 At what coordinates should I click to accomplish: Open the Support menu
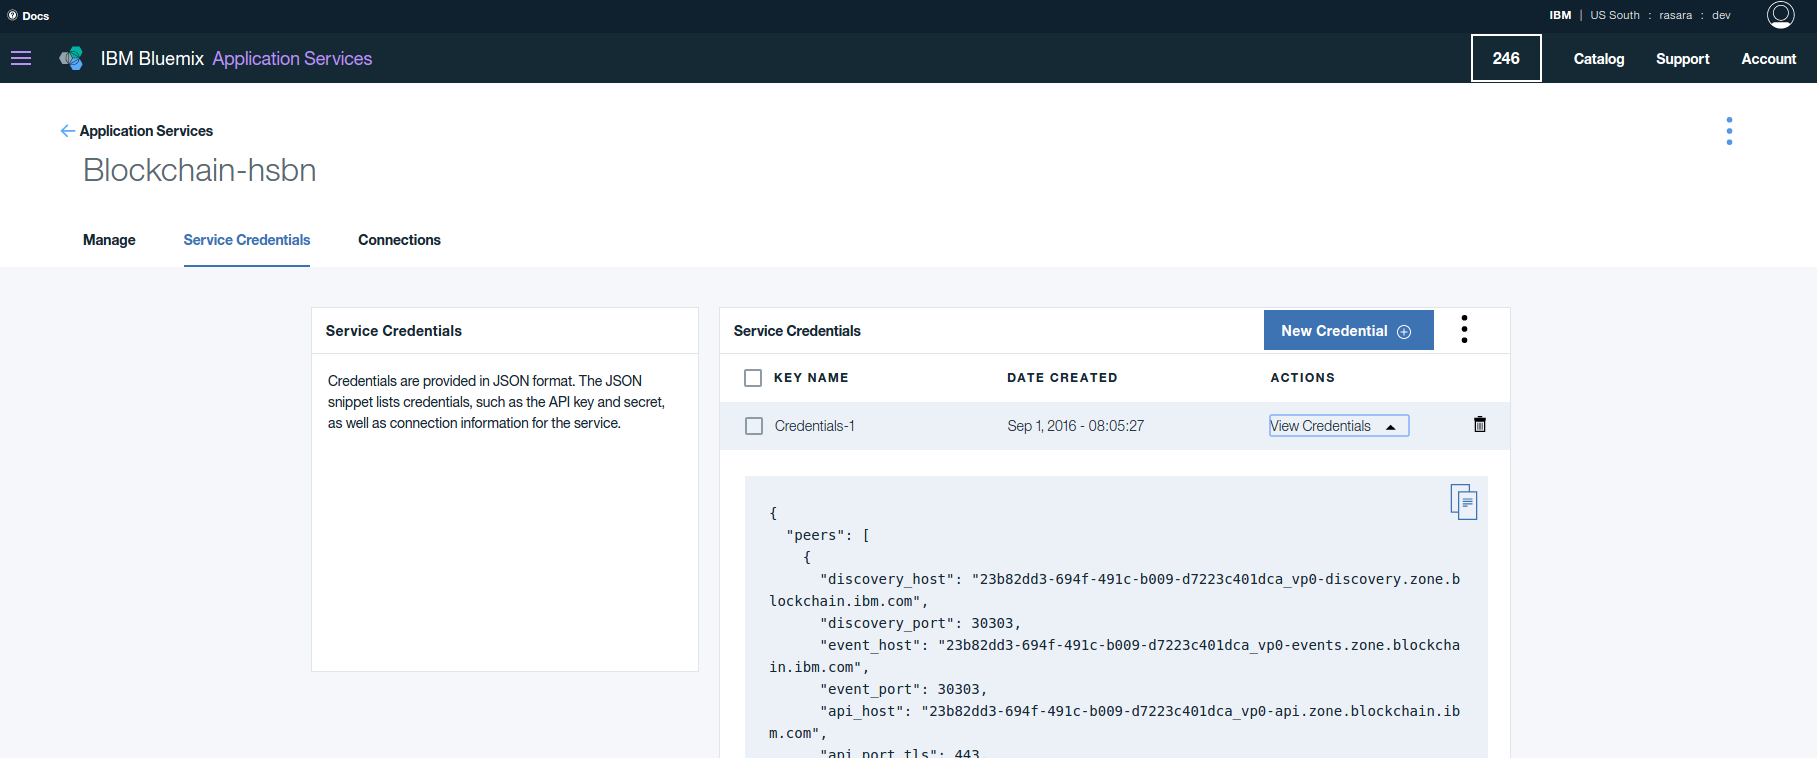click(1683, 59)
